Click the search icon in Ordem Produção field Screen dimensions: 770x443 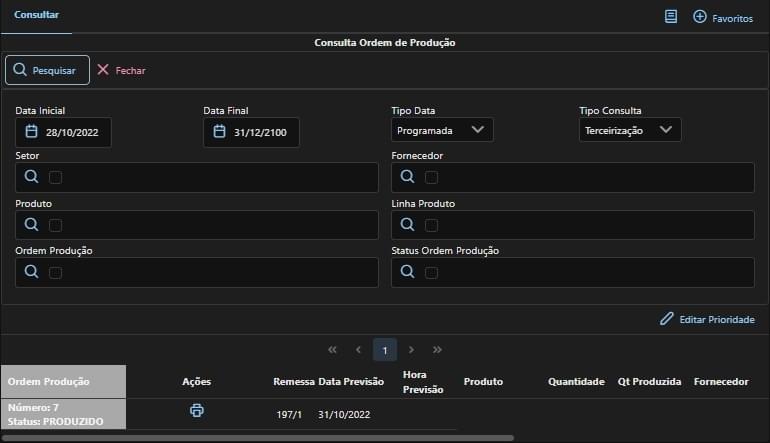pyautogui.click(x=31, y=272)
